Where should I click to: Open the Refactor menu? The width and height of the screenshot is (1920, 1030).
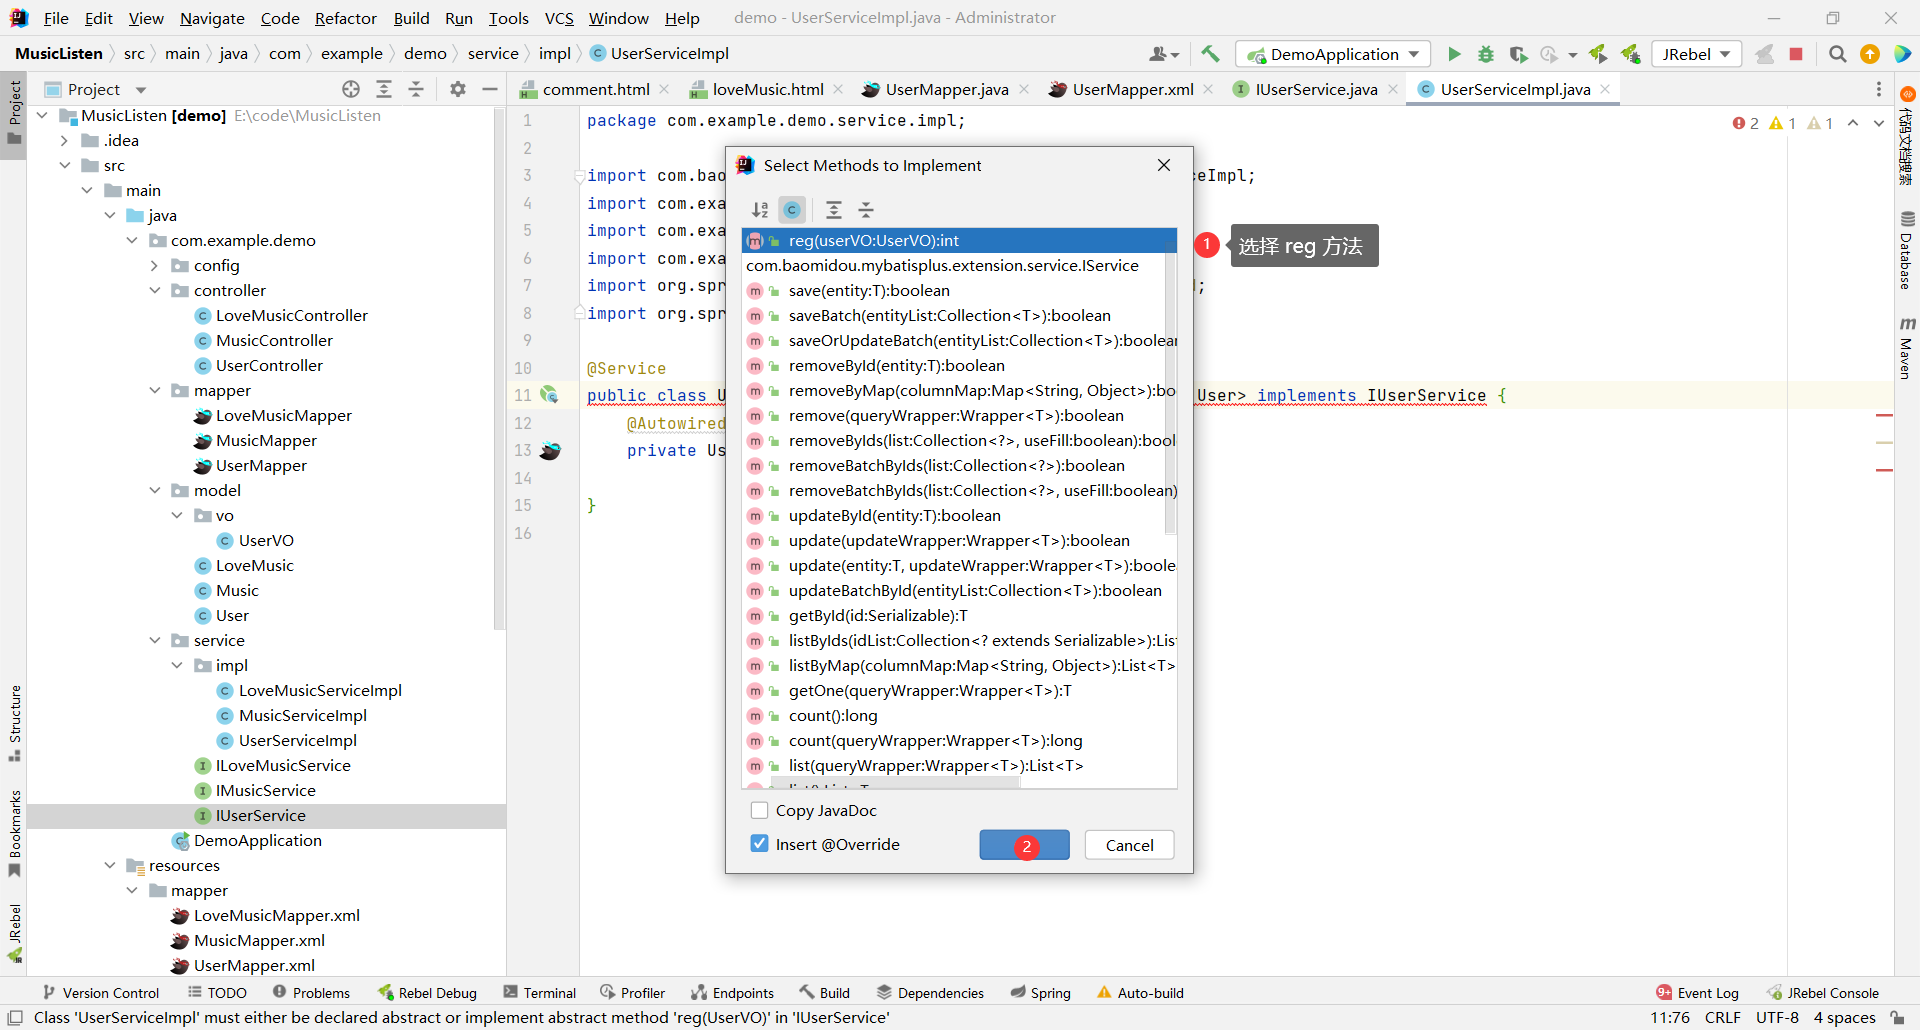(x=345, y=18)
